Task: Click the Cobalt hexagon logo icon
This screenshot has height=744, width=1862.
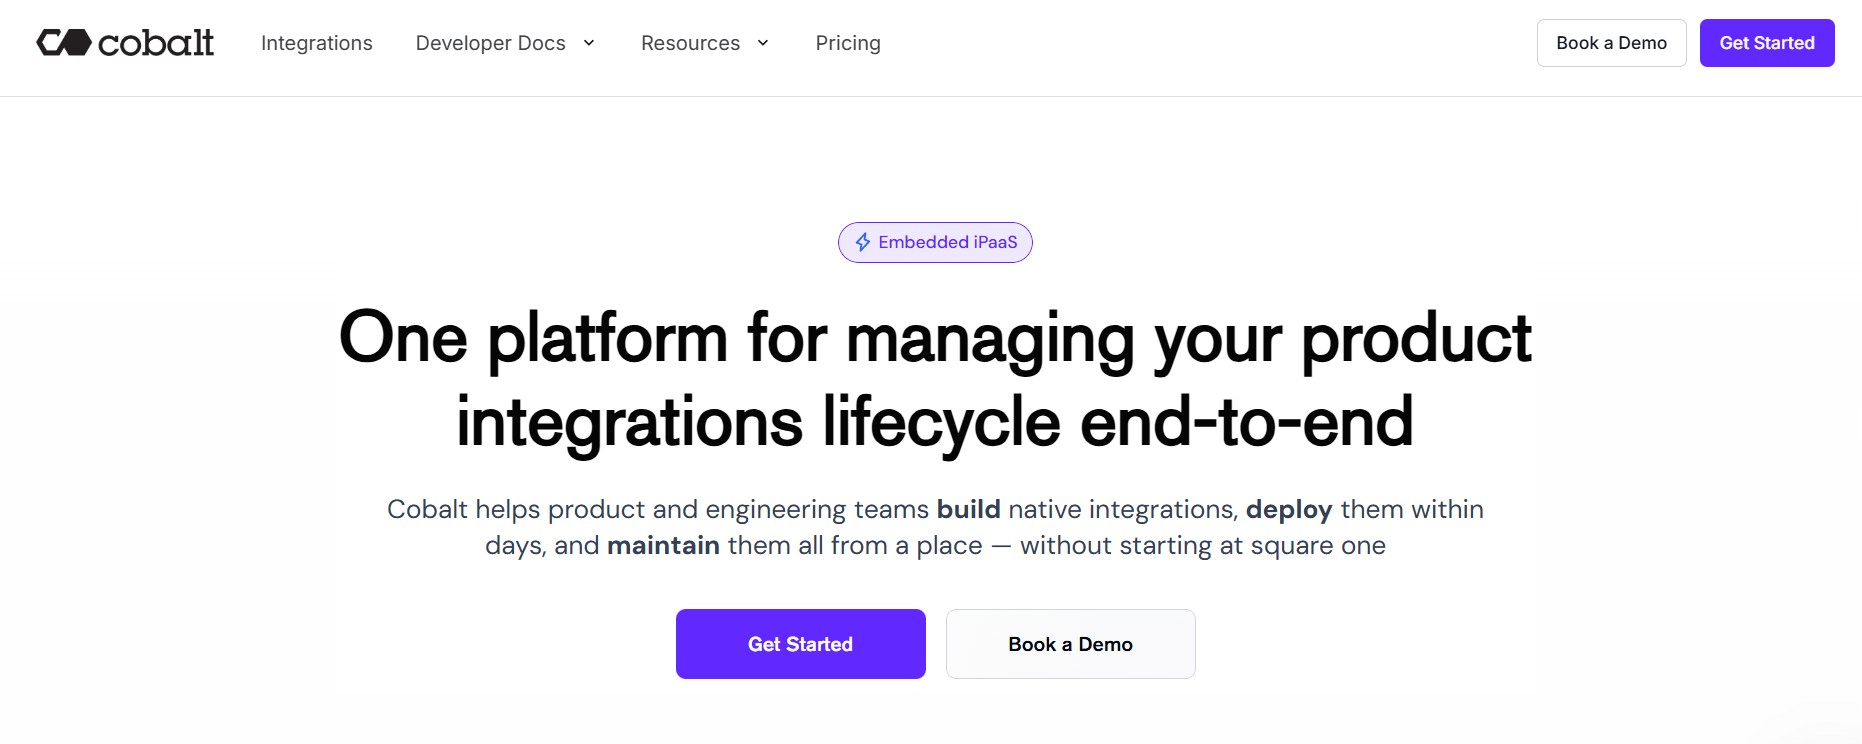Action: point(64,43)
